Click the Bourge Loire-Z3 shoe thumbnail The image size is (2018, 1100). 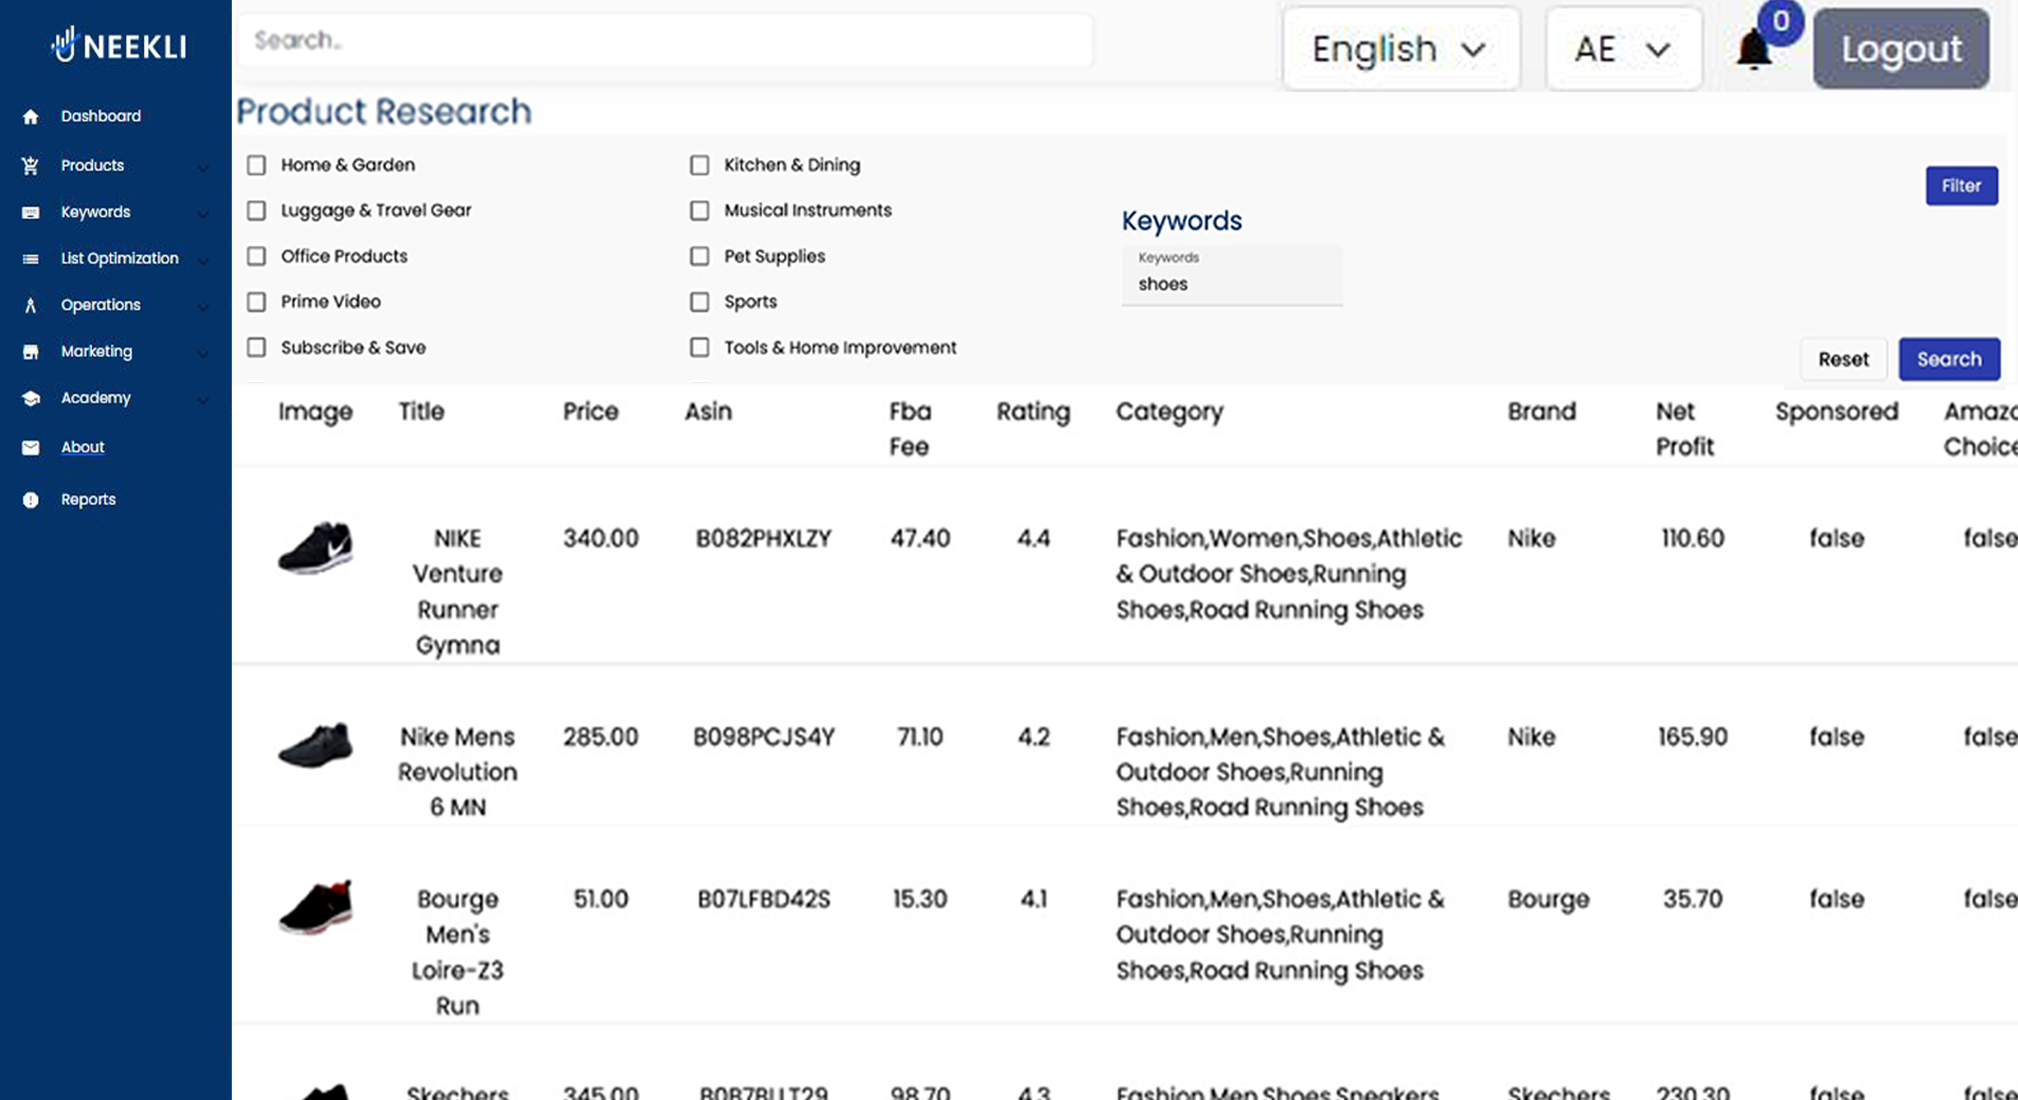point(315,907)
